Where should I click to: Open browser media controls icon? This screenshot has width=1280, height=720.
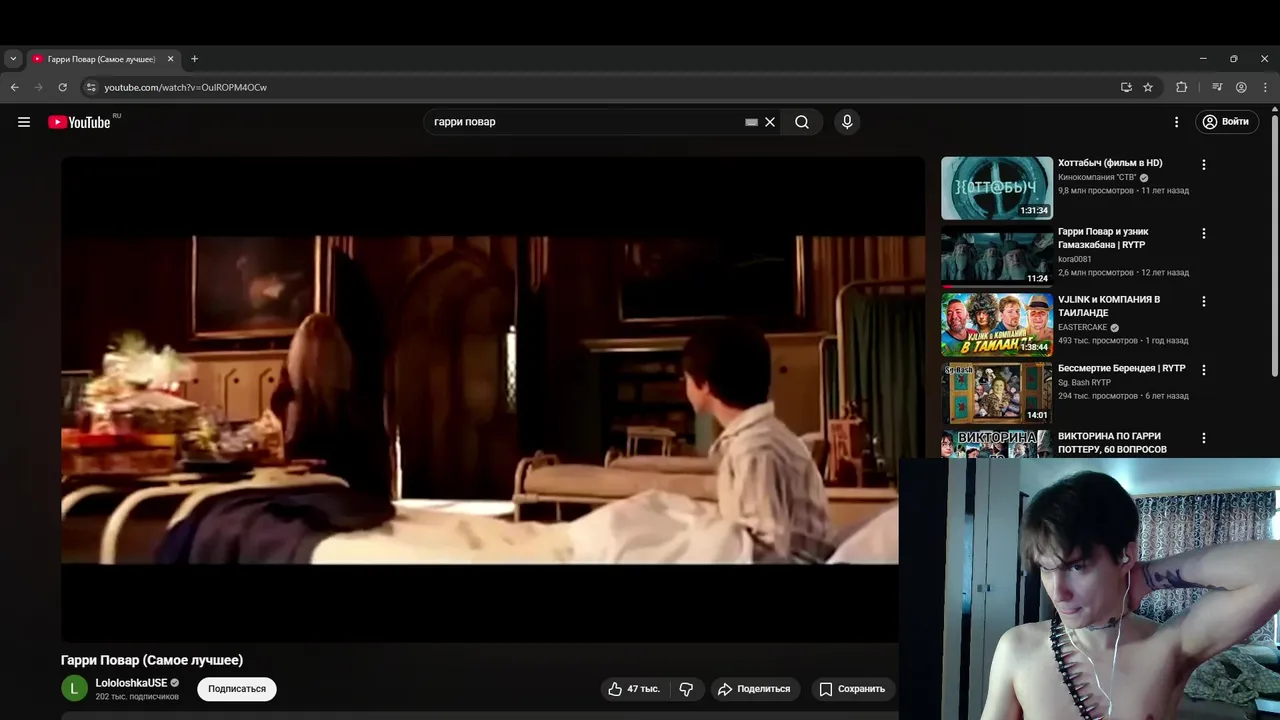pos(1217,87)
